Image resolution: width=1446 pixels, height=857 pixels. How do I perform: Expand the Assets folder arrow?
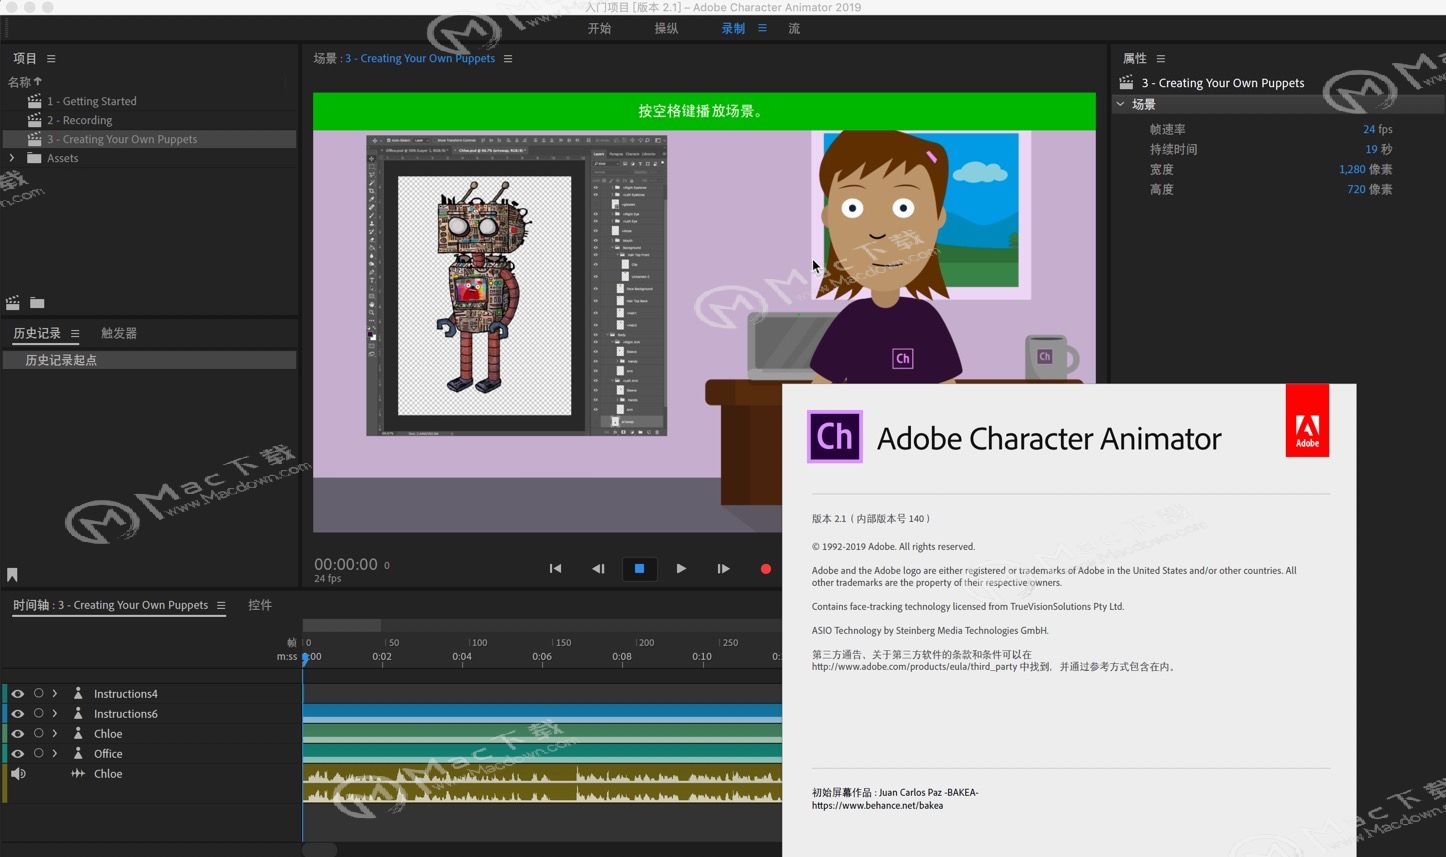tap(12, 158)
